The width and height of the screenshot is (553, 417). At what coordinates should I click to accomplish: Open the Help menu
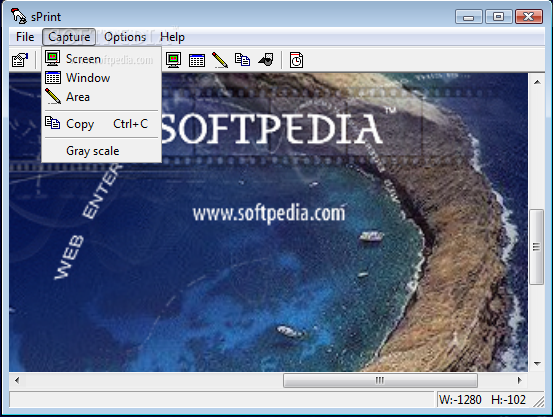point(172,37)
